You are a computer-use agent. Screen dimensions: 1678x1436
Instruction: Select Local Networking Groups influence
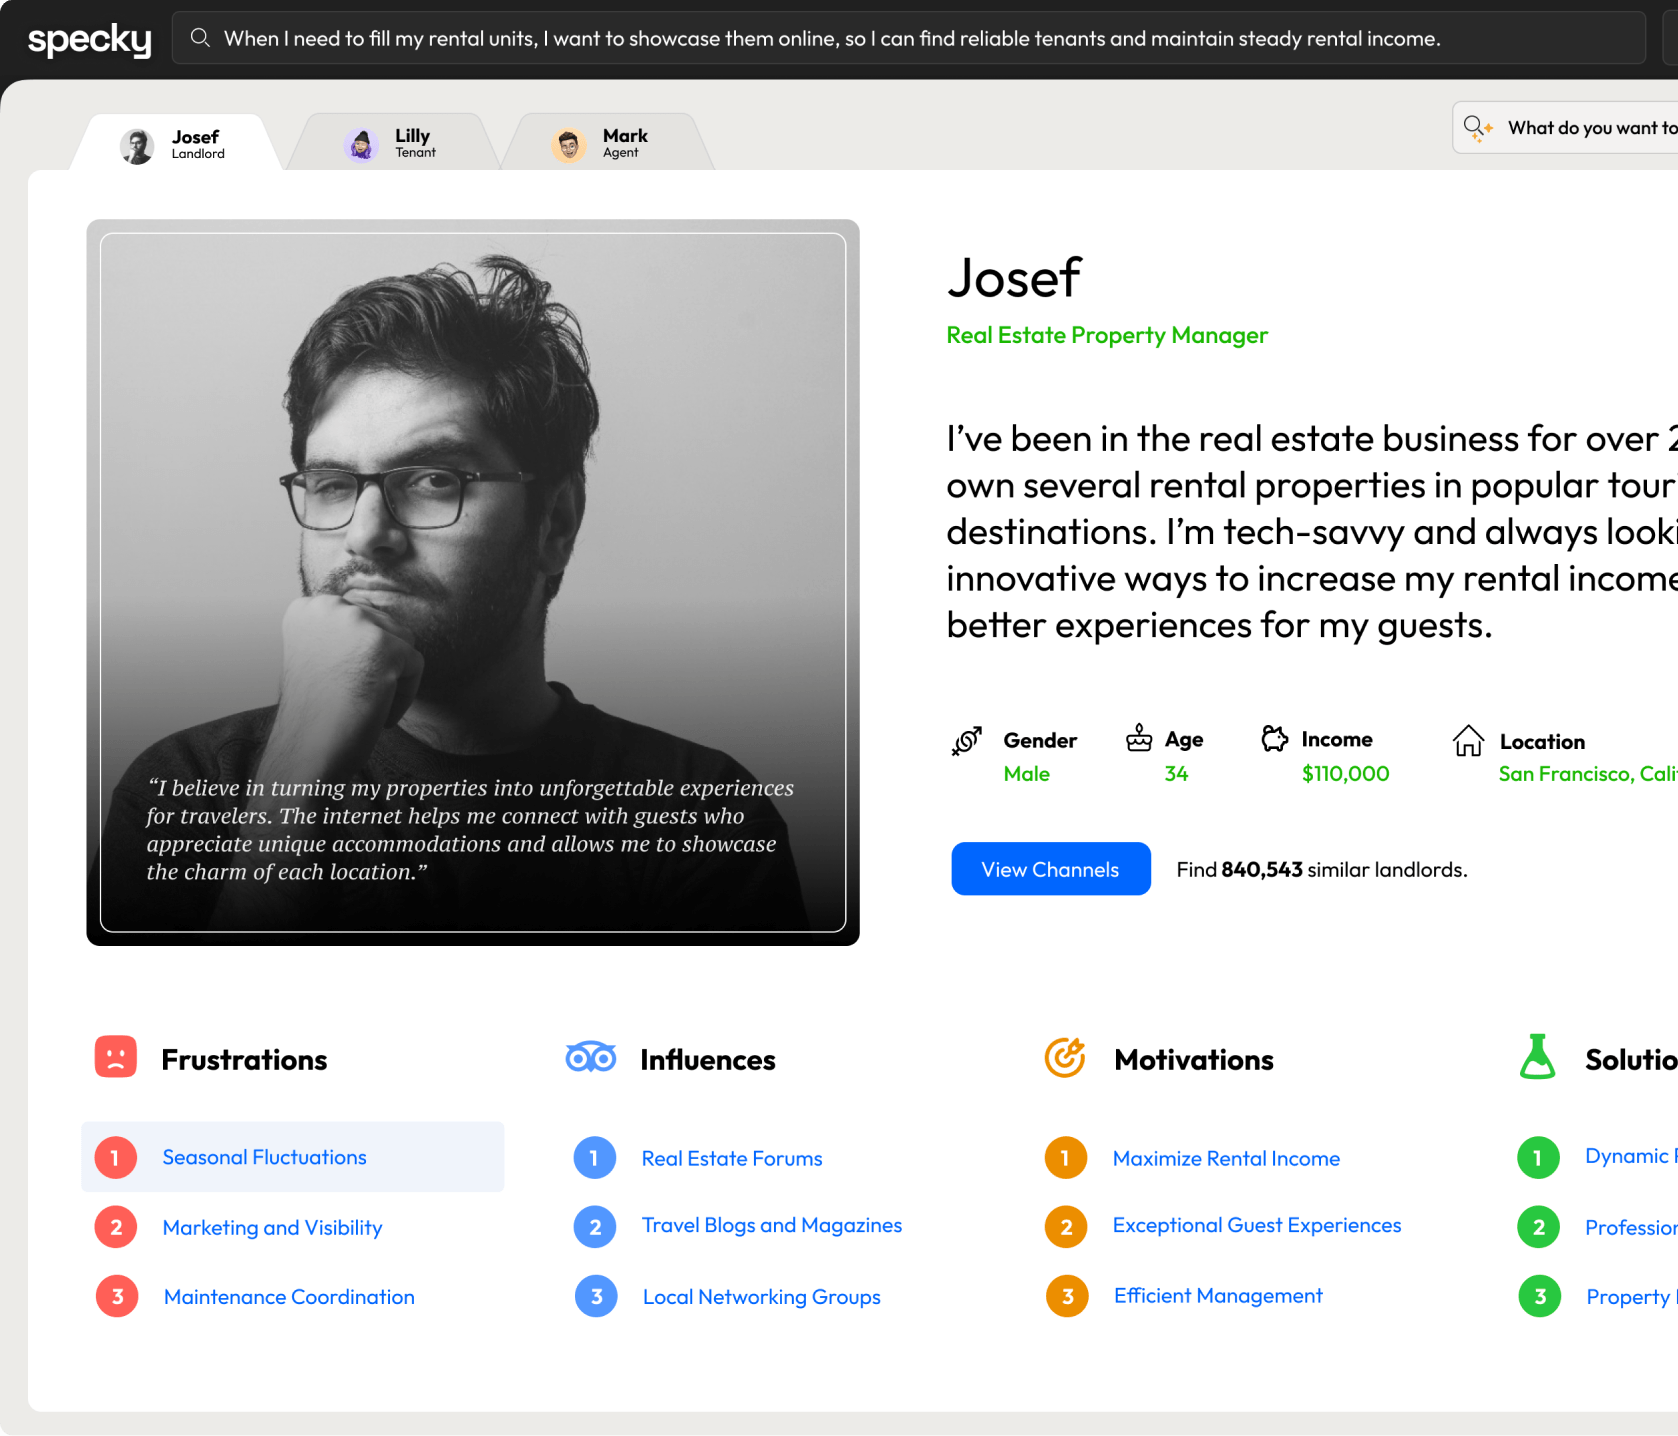[761, 1296]
